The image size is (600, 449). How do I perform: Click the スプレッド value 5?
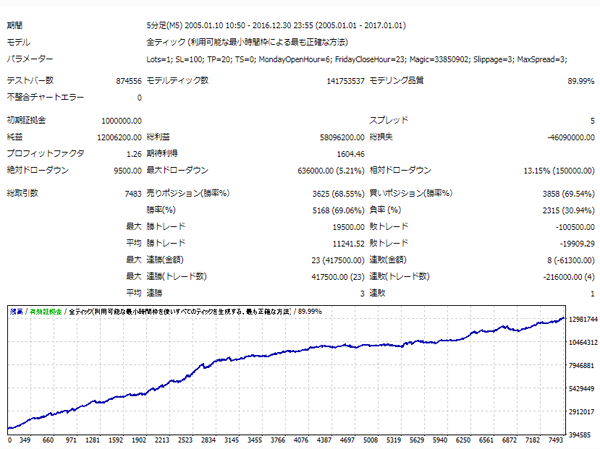[x=590, y=119]
